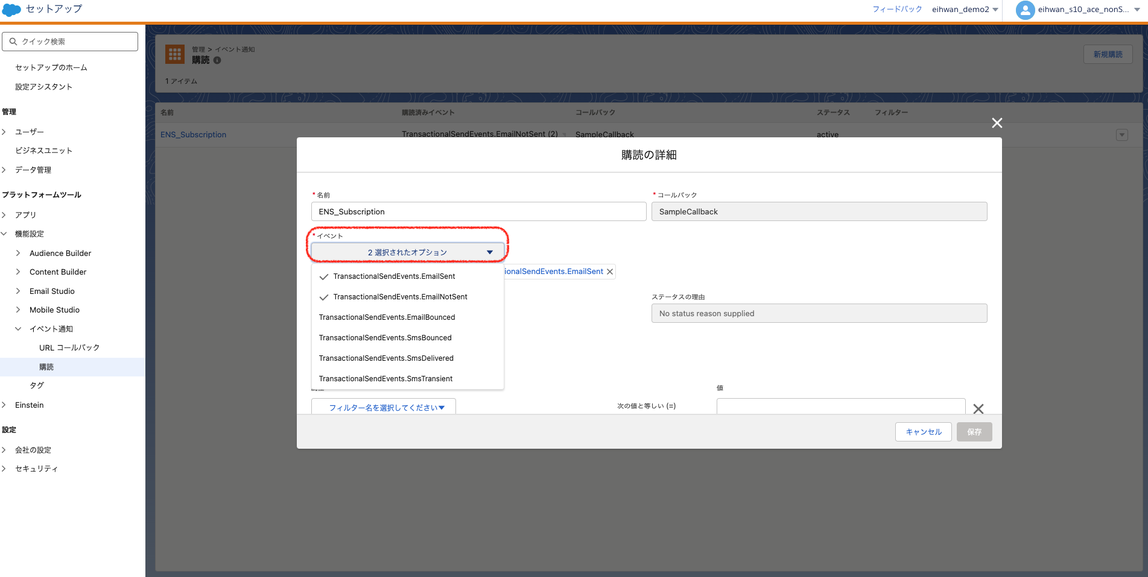Click the search magnifier in quick search
1148x577 pixels.
13,42
